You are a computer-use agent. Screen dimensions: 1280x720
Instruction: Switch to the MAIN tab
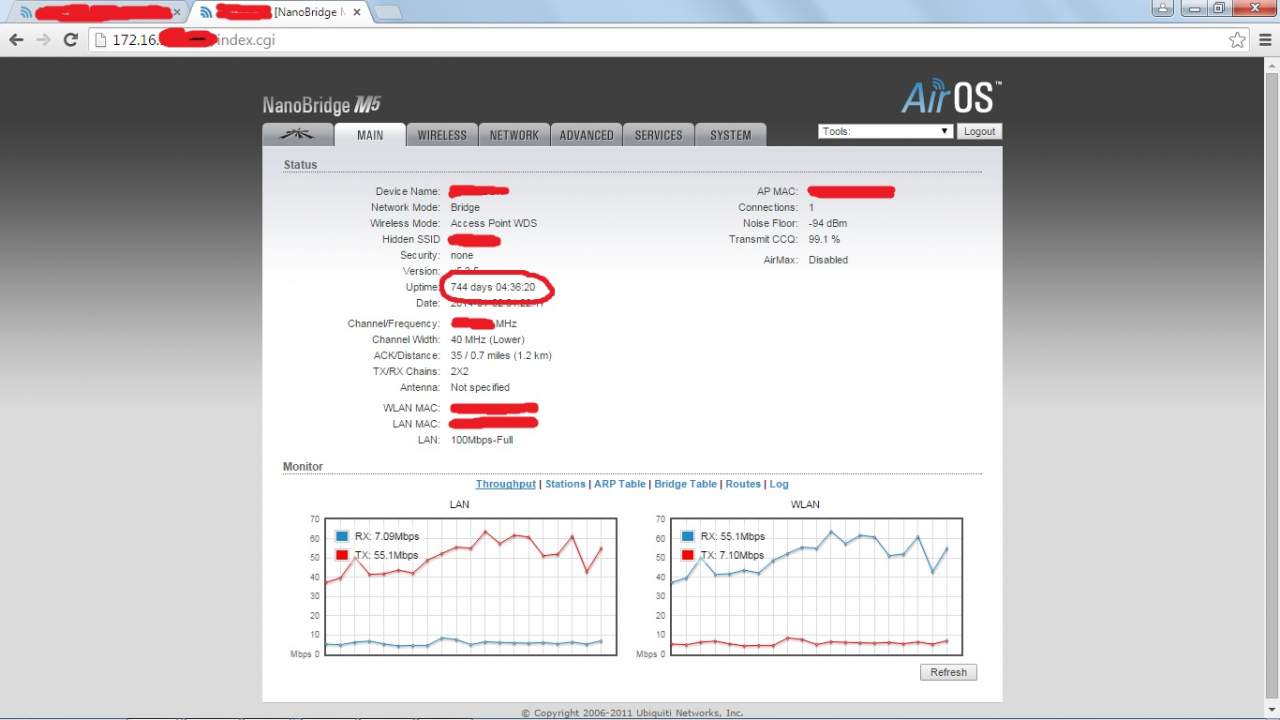(370, 135)
